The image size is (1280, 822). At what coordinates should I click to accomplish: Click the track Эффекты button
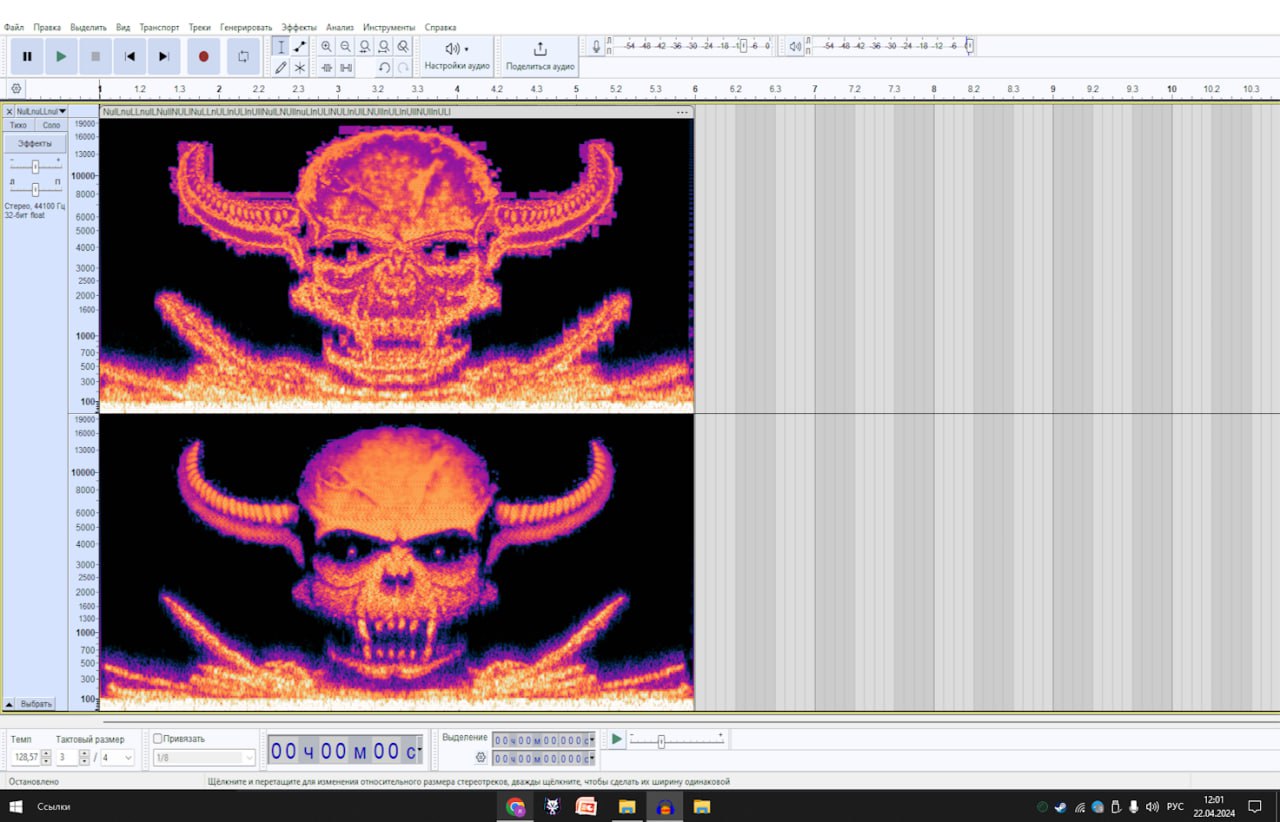click(35, 143)
